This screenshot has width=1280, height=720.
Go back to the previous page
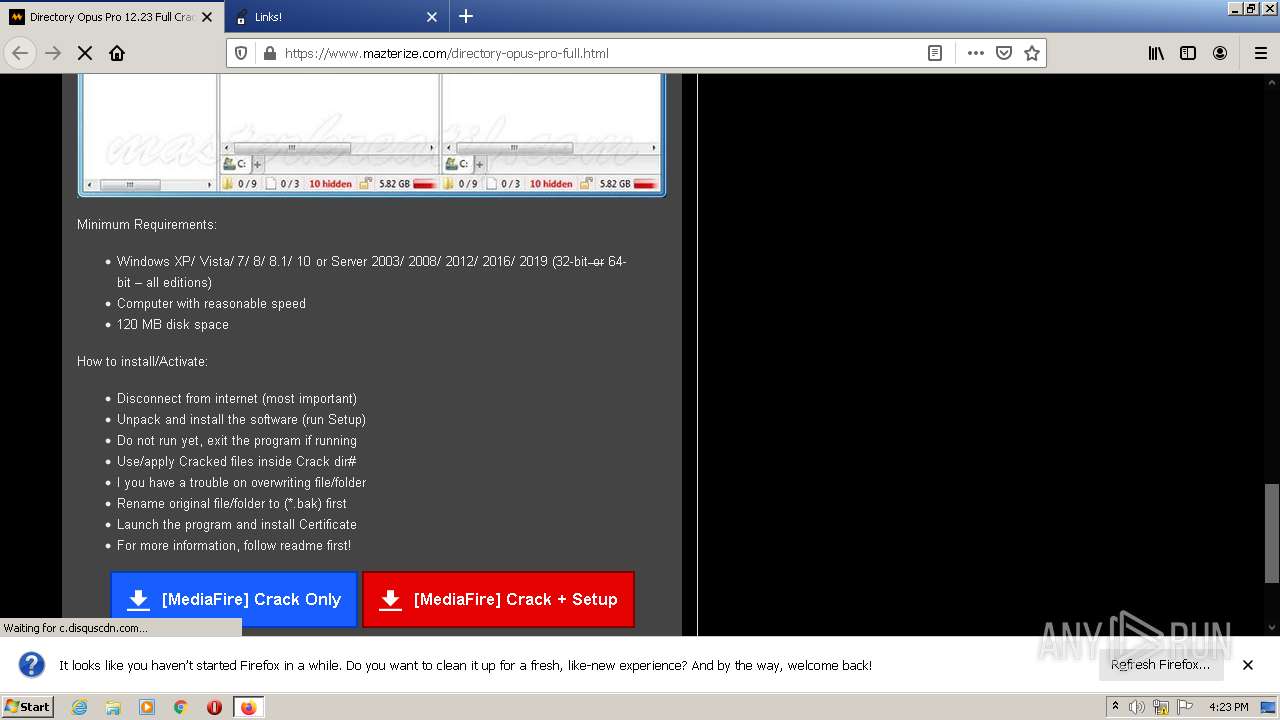click(20, 53)
